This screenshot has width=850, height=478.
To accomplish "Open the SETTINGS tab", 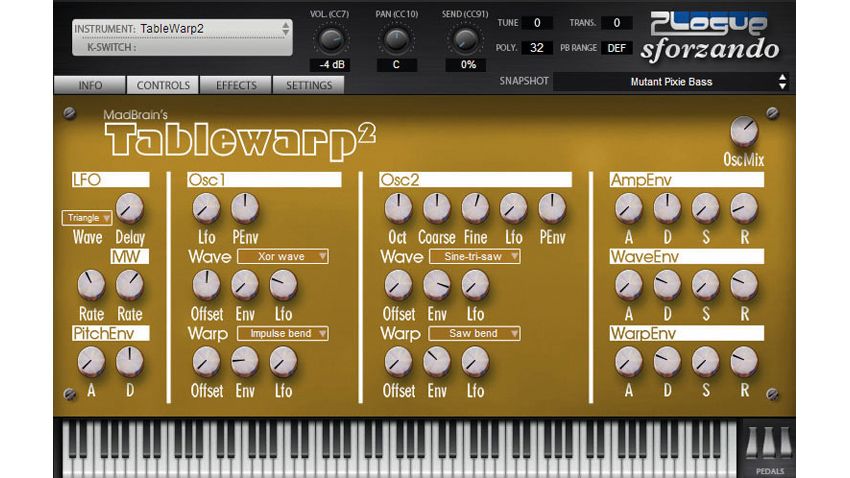I will tap(308, 85).
